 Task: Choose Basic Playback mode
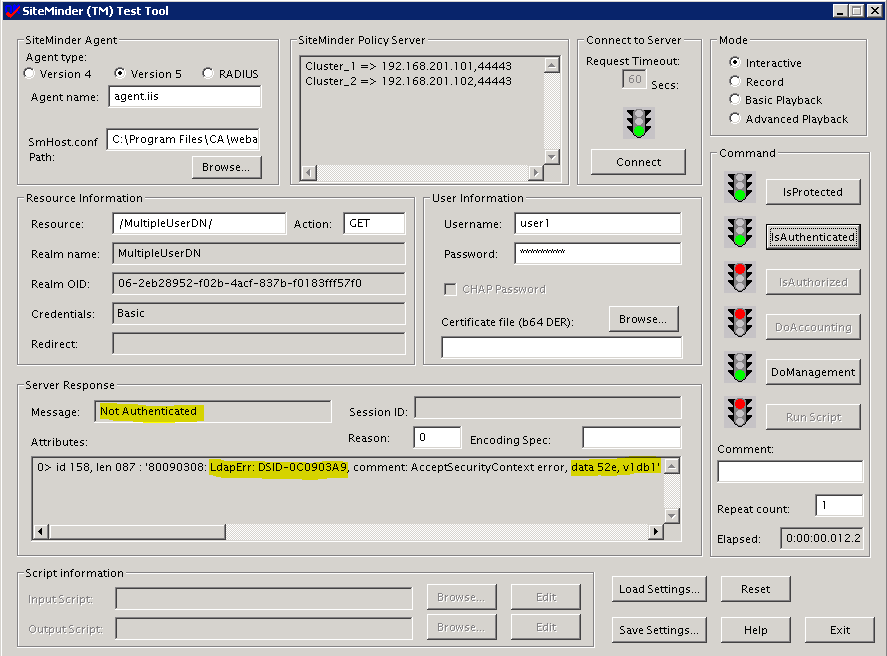[735, 100]
